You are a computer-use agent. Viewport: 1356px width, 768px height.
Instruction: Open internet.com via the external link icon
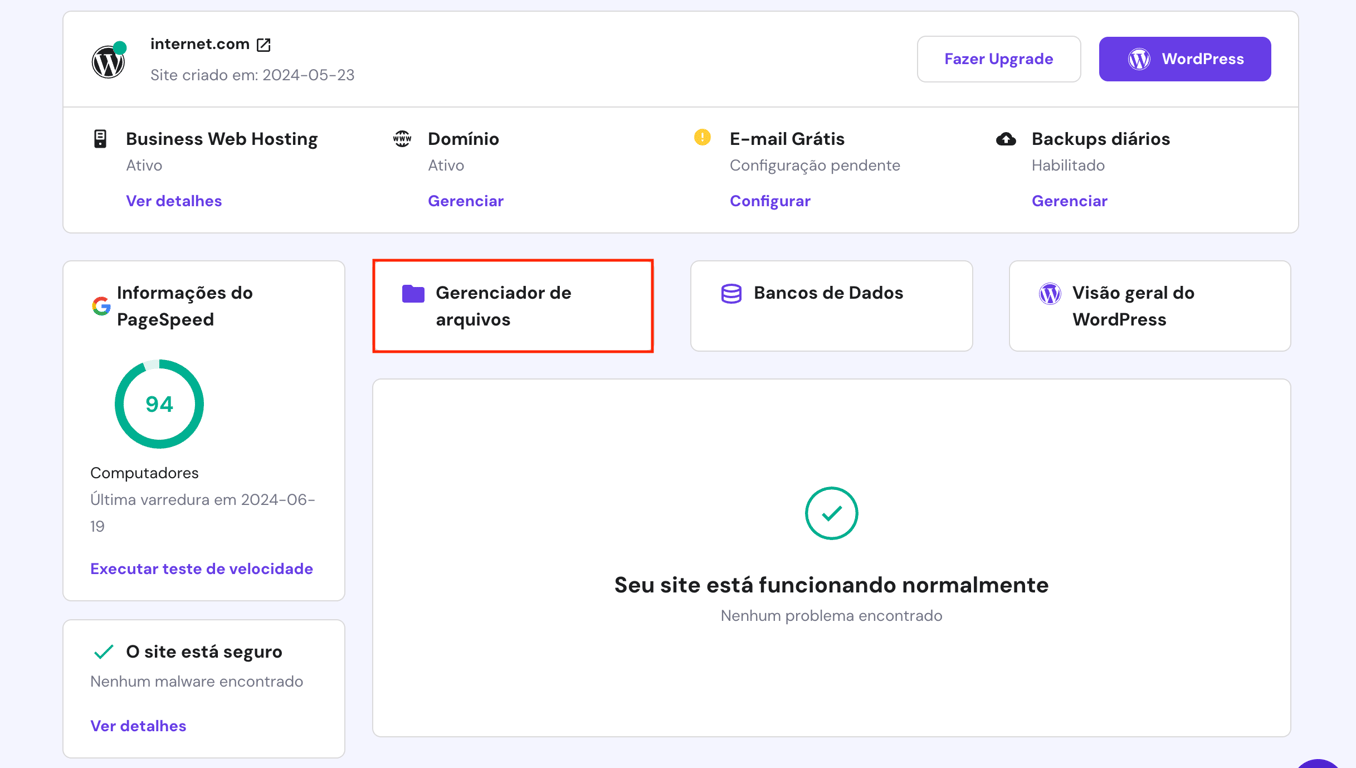(x=262, y=44)
